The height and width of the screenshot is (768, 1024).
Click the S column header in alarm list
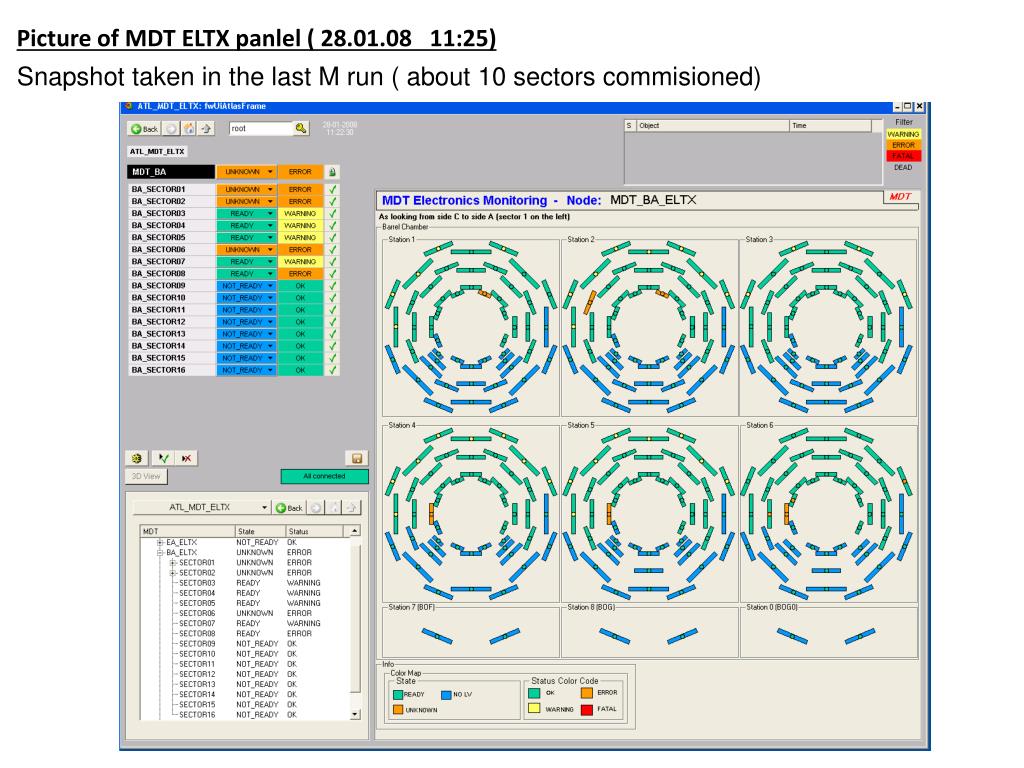pyautogui.click(x=630, y=125)
